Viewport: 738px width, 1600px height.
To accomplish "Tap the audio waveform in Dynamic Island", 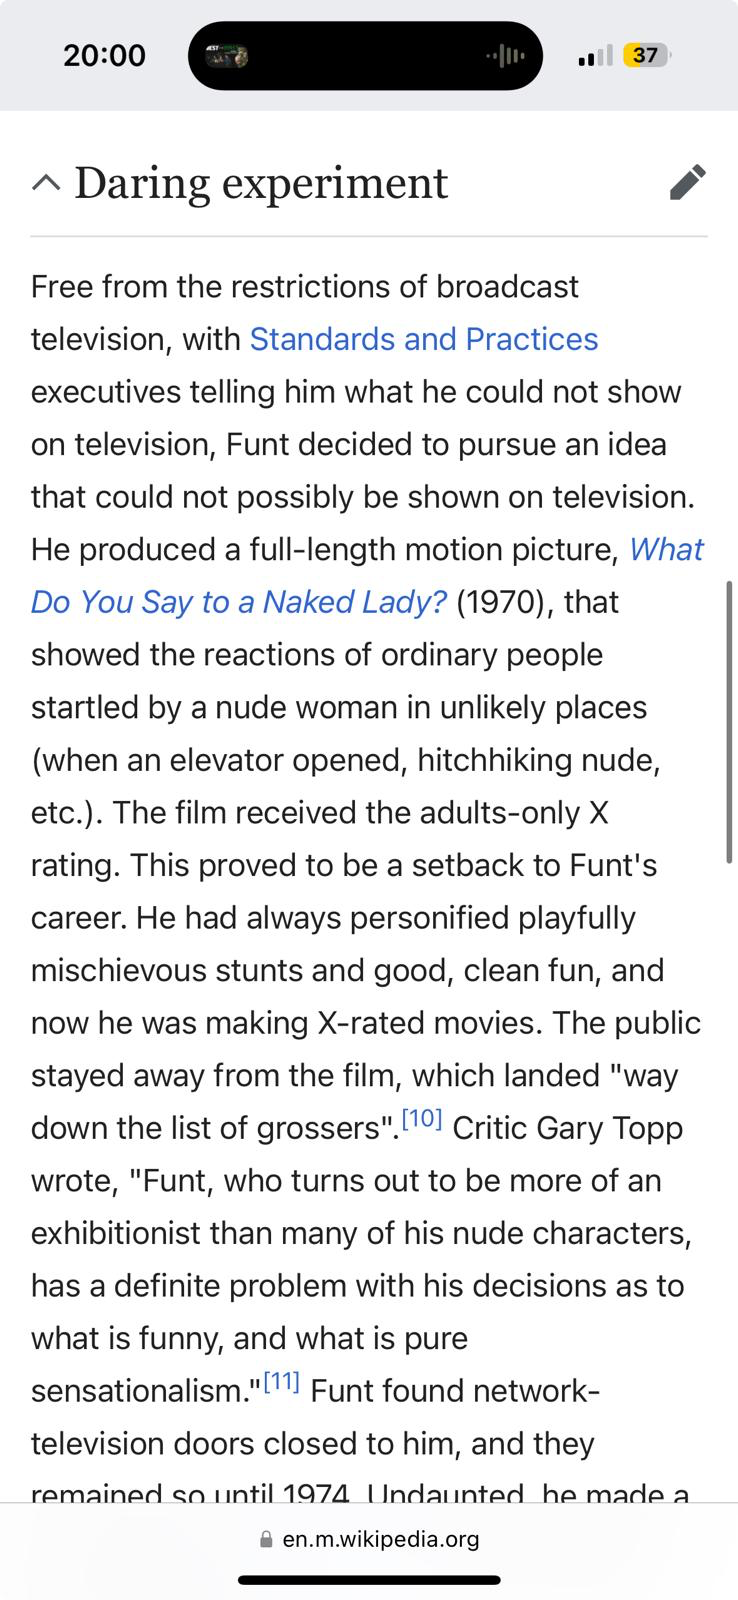I will point(505,56).
